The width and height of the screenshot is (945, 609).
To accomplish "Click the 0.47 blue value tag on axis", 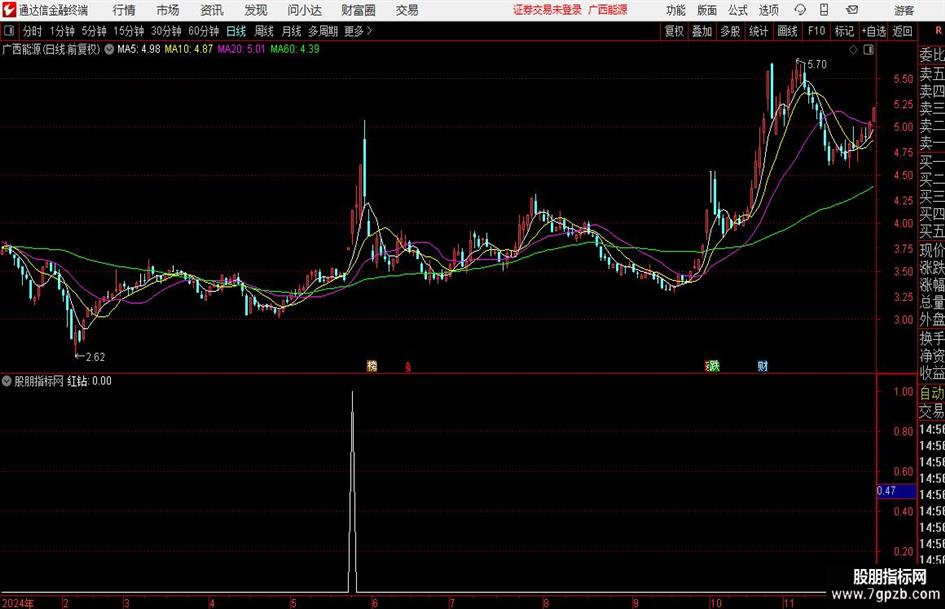I will pos(896,491).
